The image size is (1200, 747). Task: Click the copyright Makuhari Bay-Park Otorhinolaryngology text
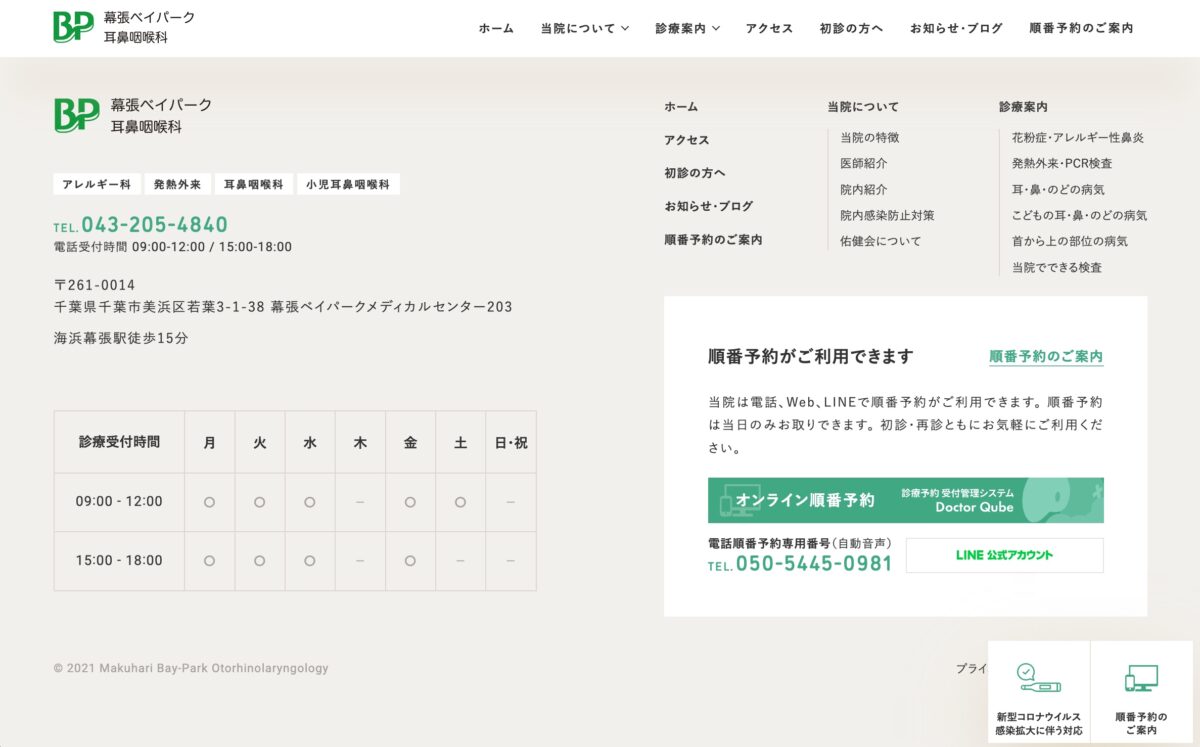(191, 668)
